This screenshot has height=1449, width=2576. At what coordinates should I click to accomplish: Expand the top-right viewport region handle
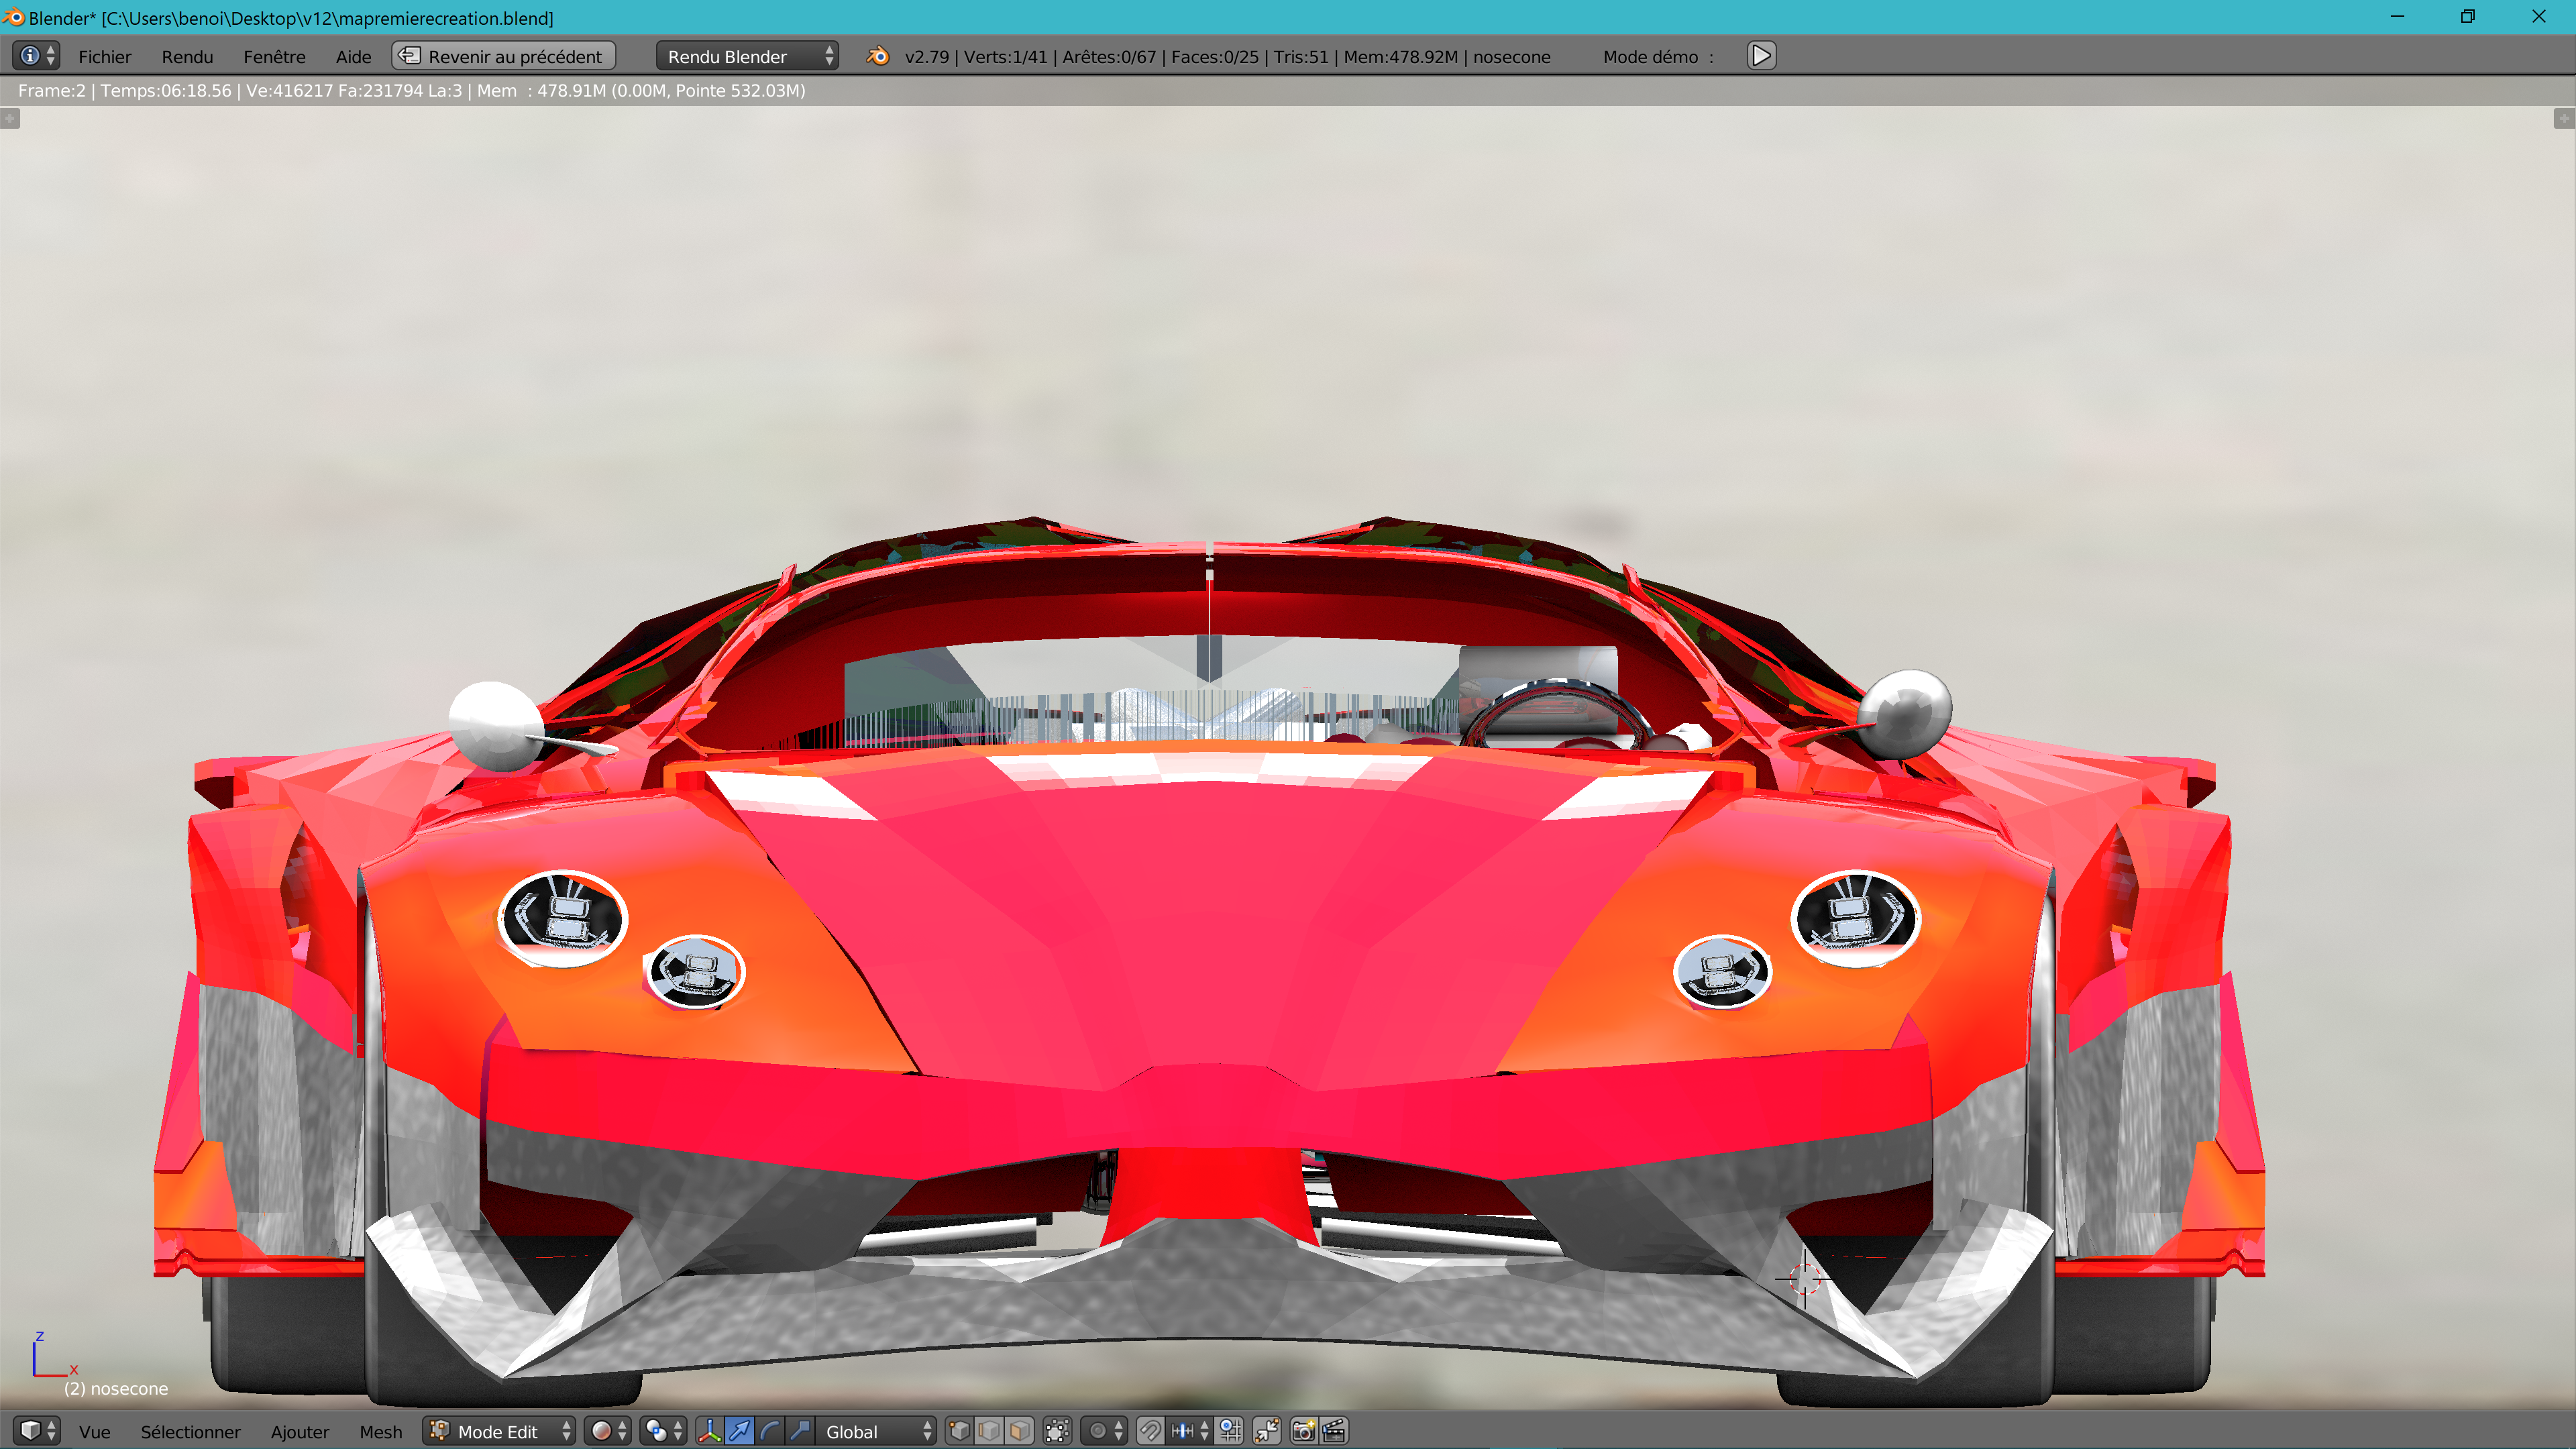click(x=2565, y=118)
